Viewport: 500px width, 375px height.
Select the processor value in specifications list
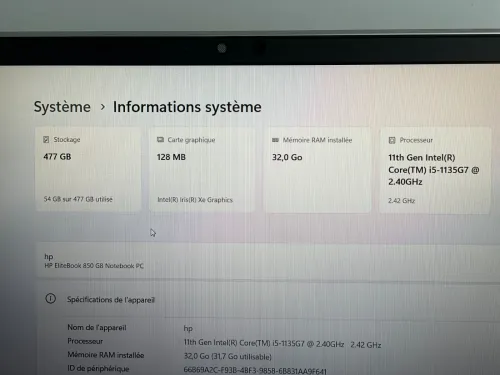coord(282,343)
